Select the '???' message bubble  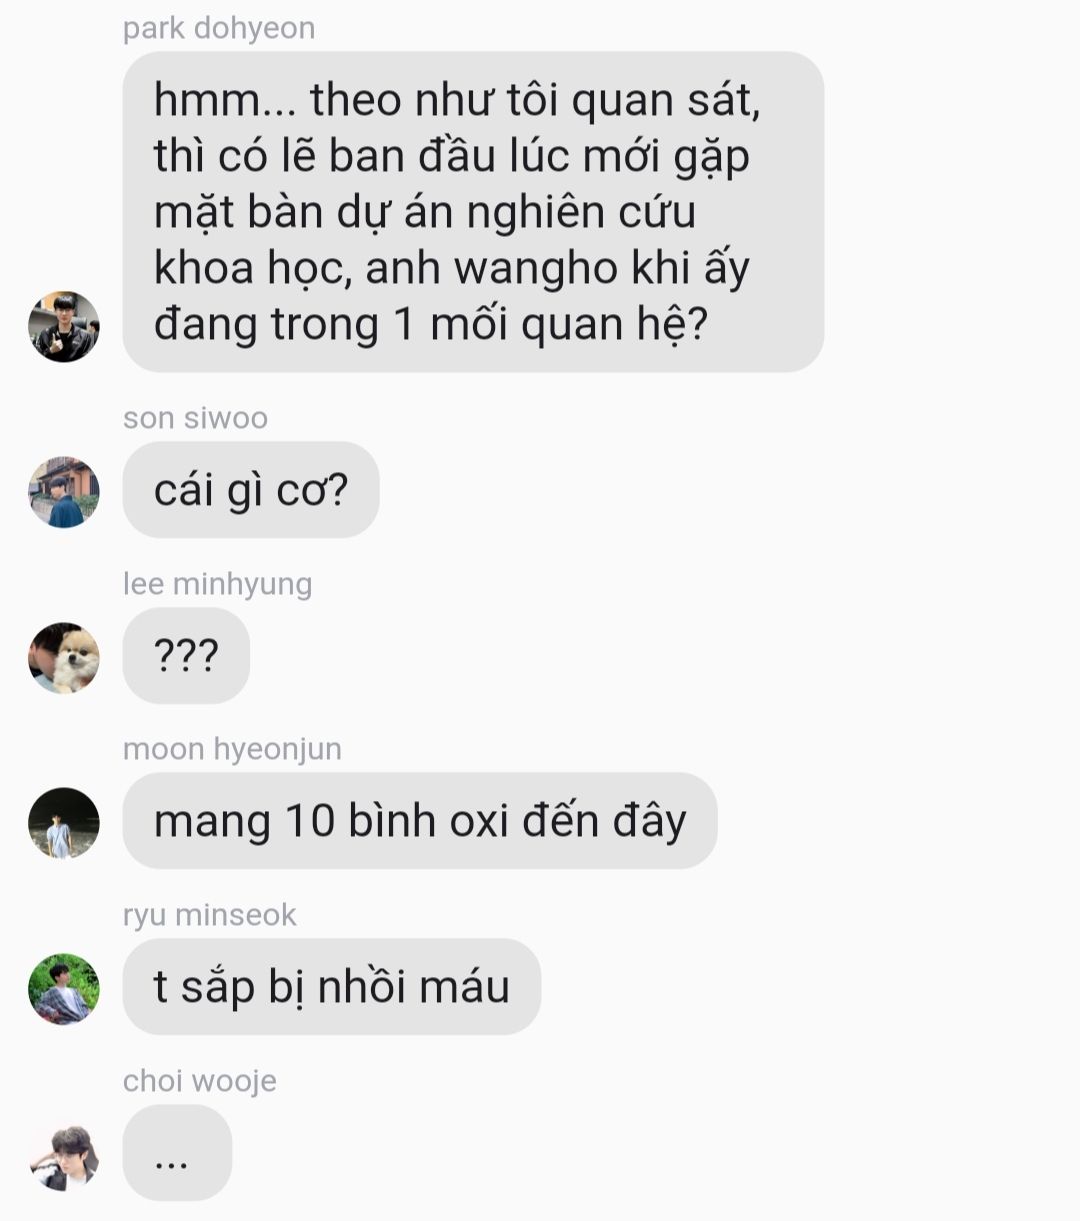point(186,656)
